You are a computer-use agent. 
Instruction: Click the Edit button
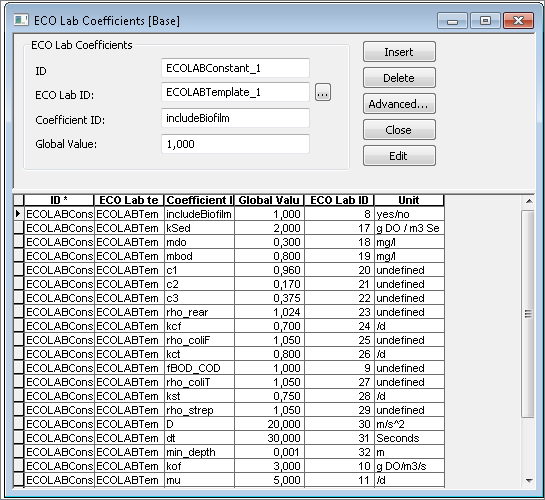click(399, 156)
